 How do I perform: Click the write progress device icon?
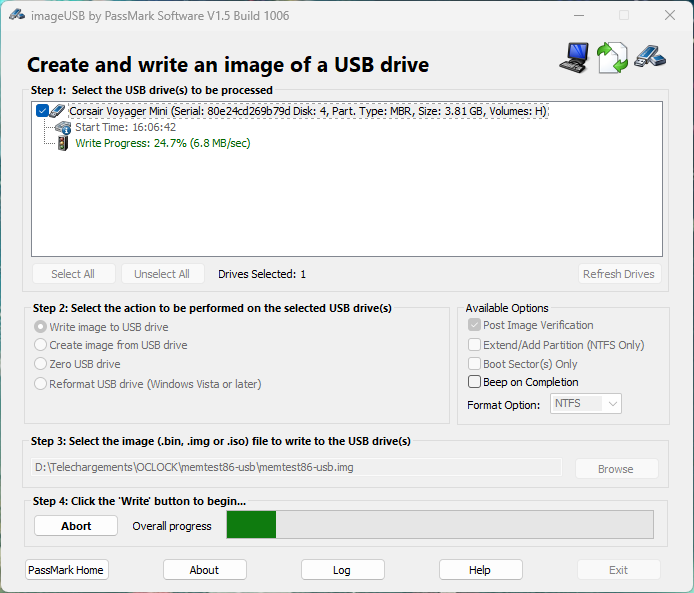point(63,143)
